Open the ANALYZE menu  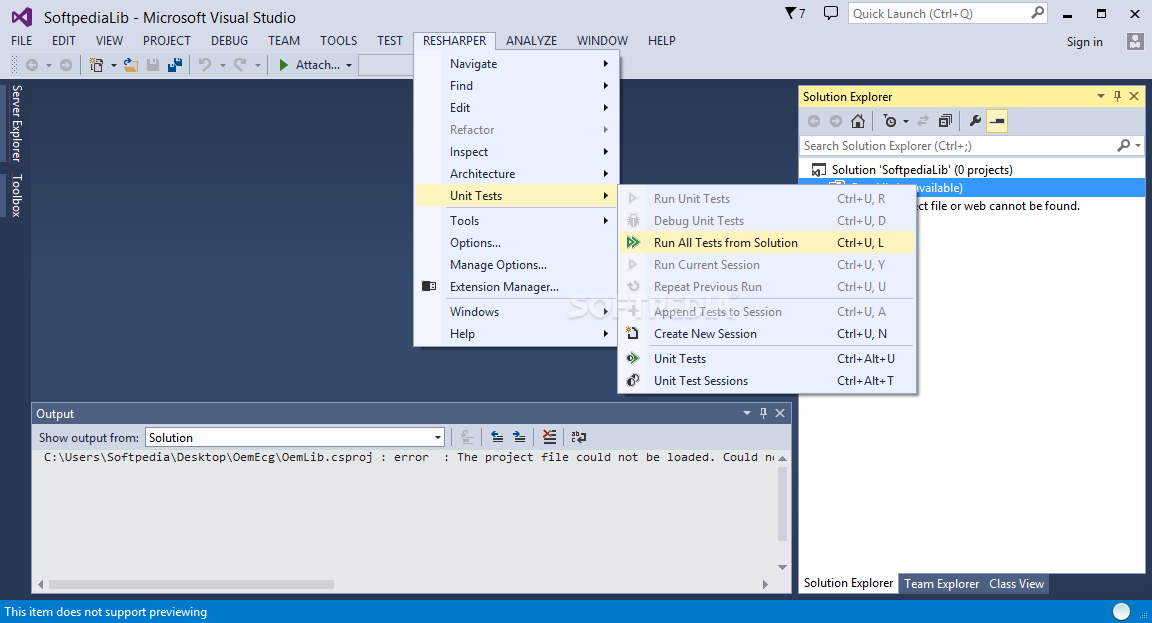[531, 41]
